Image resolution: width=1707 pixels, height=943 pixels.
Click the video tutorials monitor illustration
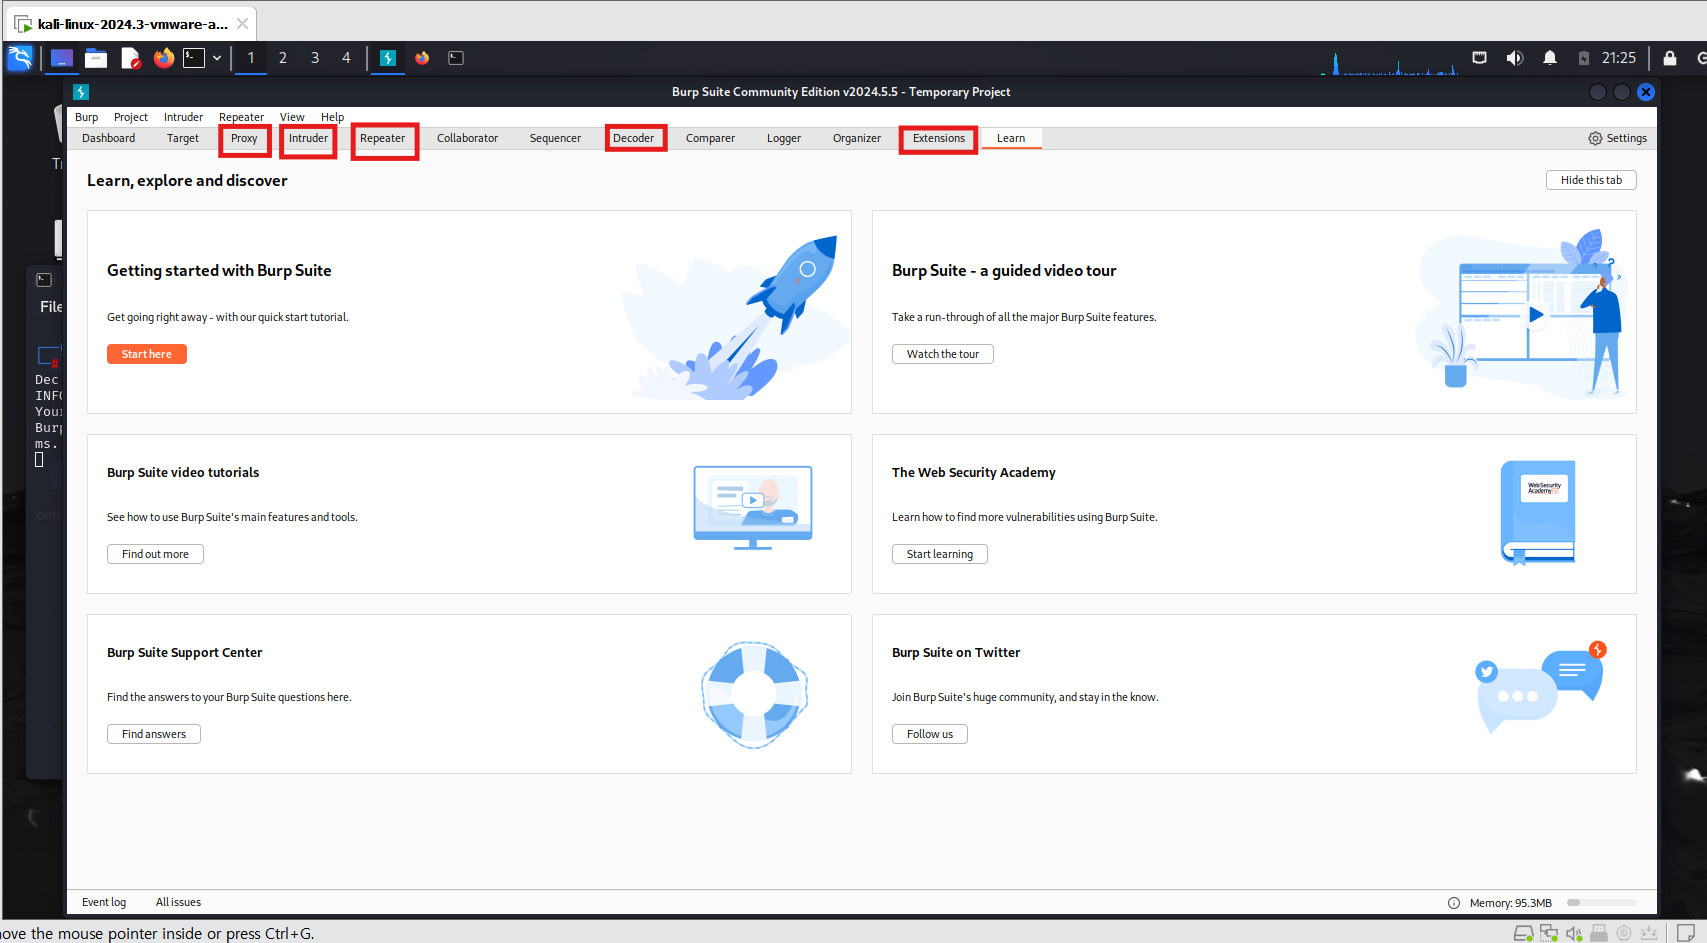[753, 507]
